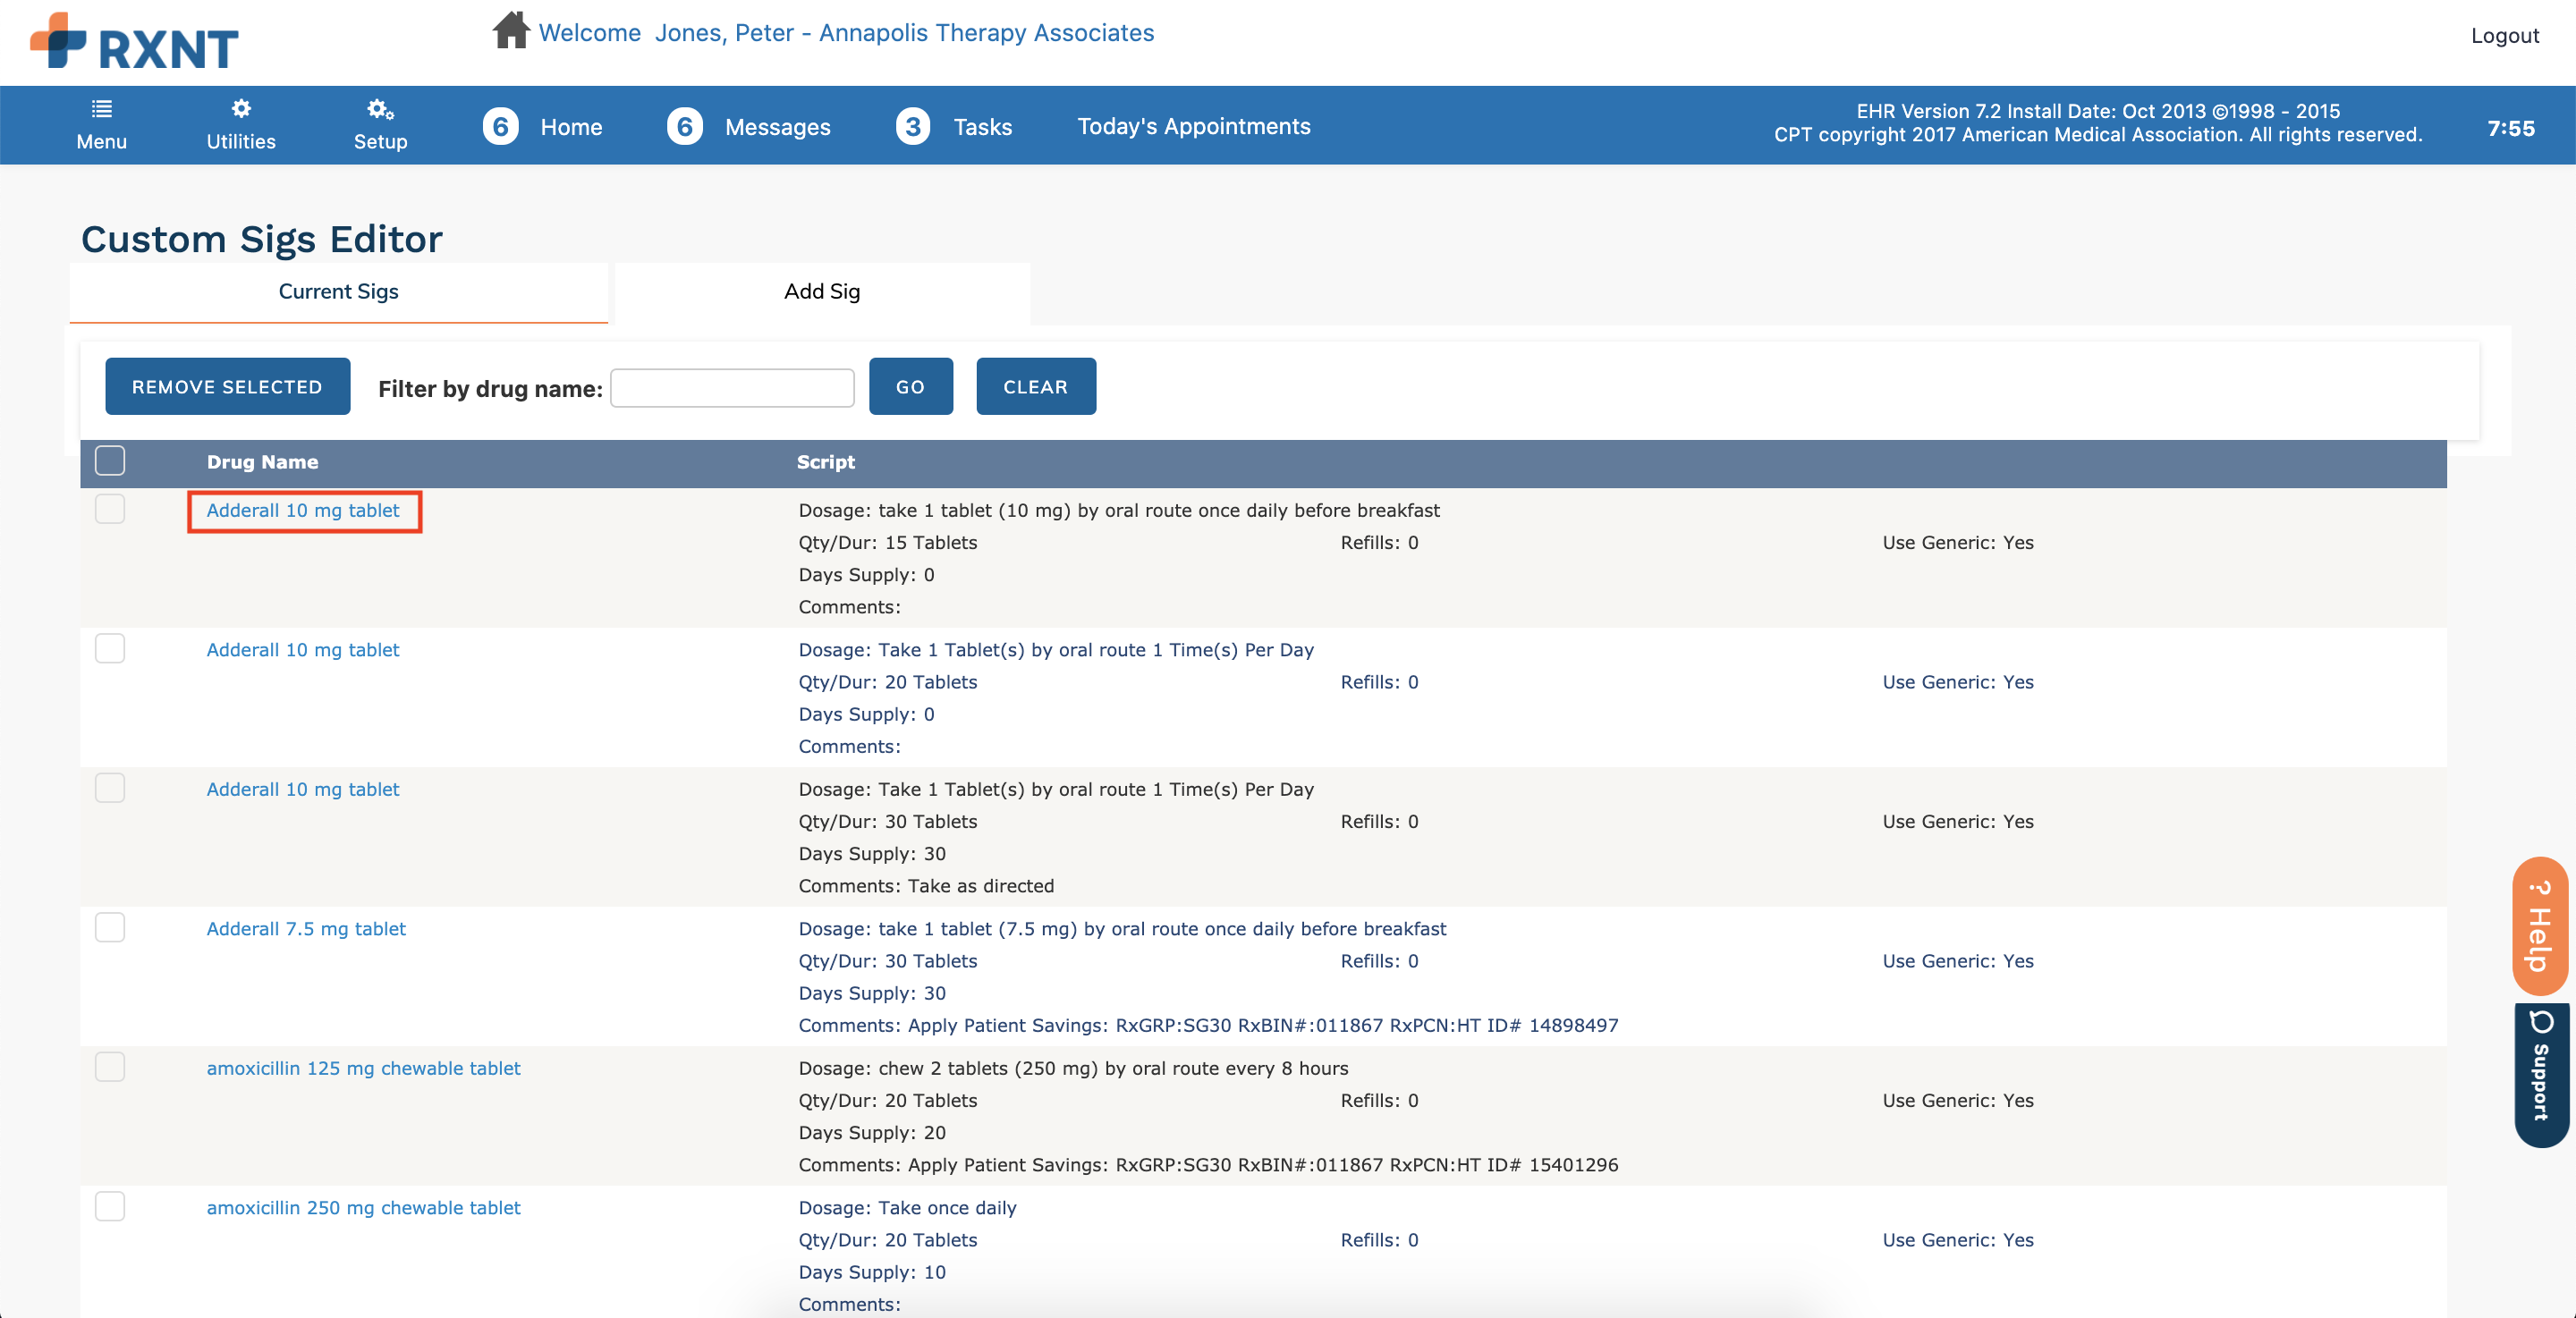Click 'Days Supply: 20' text
The height and width of the screenshot is (1318, 2576).
point(872,1133)
